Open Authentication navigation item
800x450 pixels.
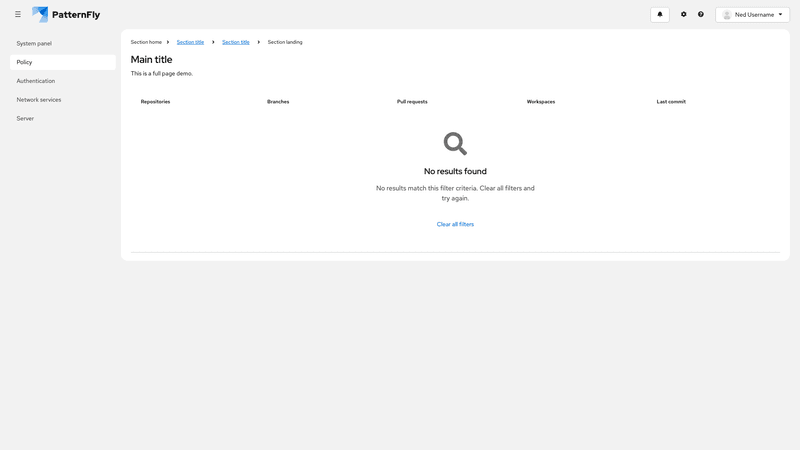pyautogui.click(x=36, y=81)
